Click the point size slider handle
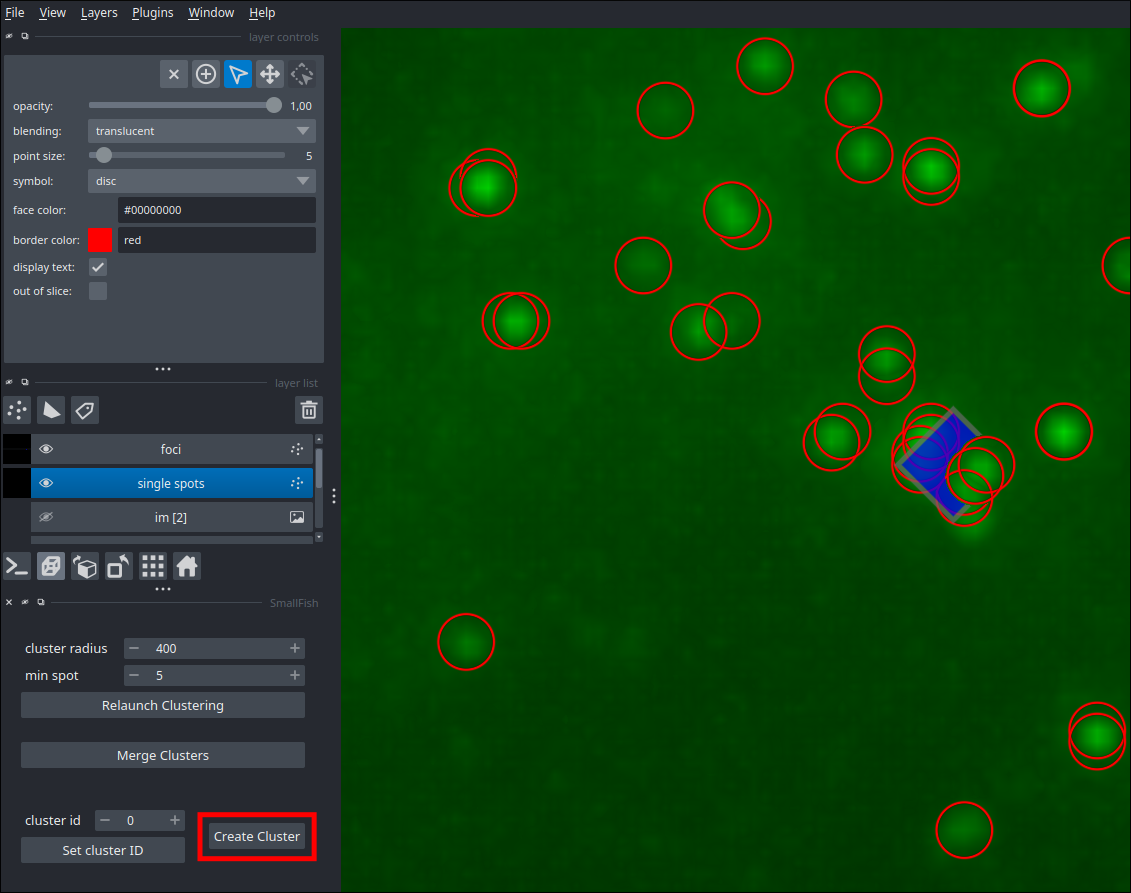Image resolution: width=1131 pixels, height=893 pixels. [x=104, y=155]
